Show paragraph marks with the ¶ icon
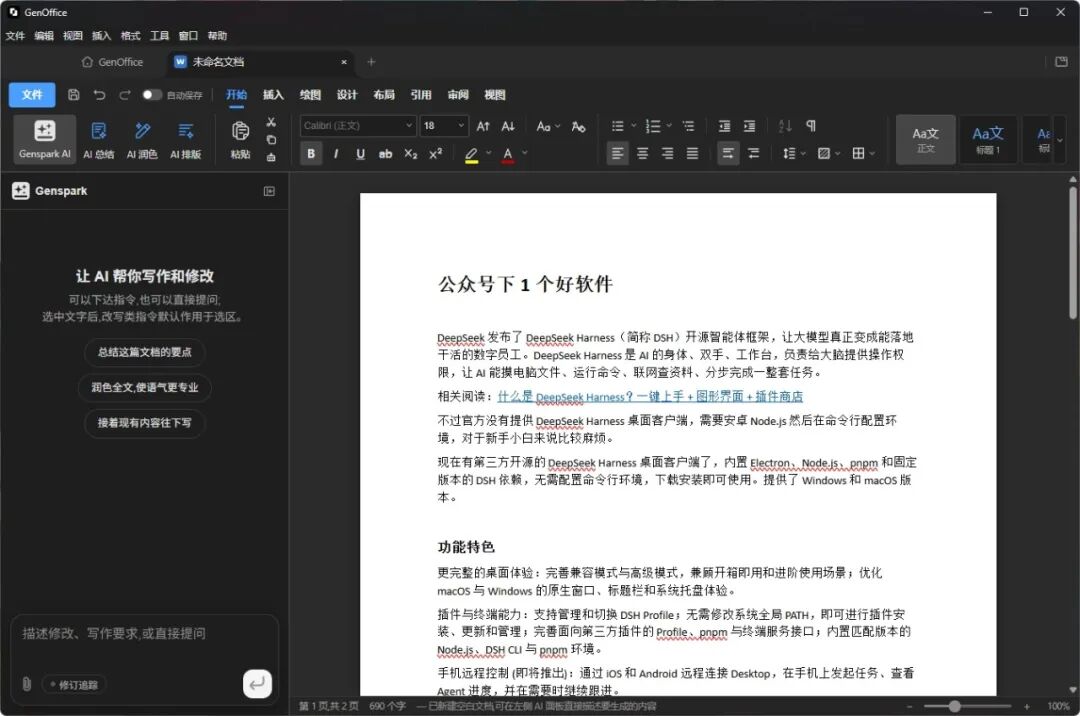This screenshot has width=1080, height=716. pos(811,126)
